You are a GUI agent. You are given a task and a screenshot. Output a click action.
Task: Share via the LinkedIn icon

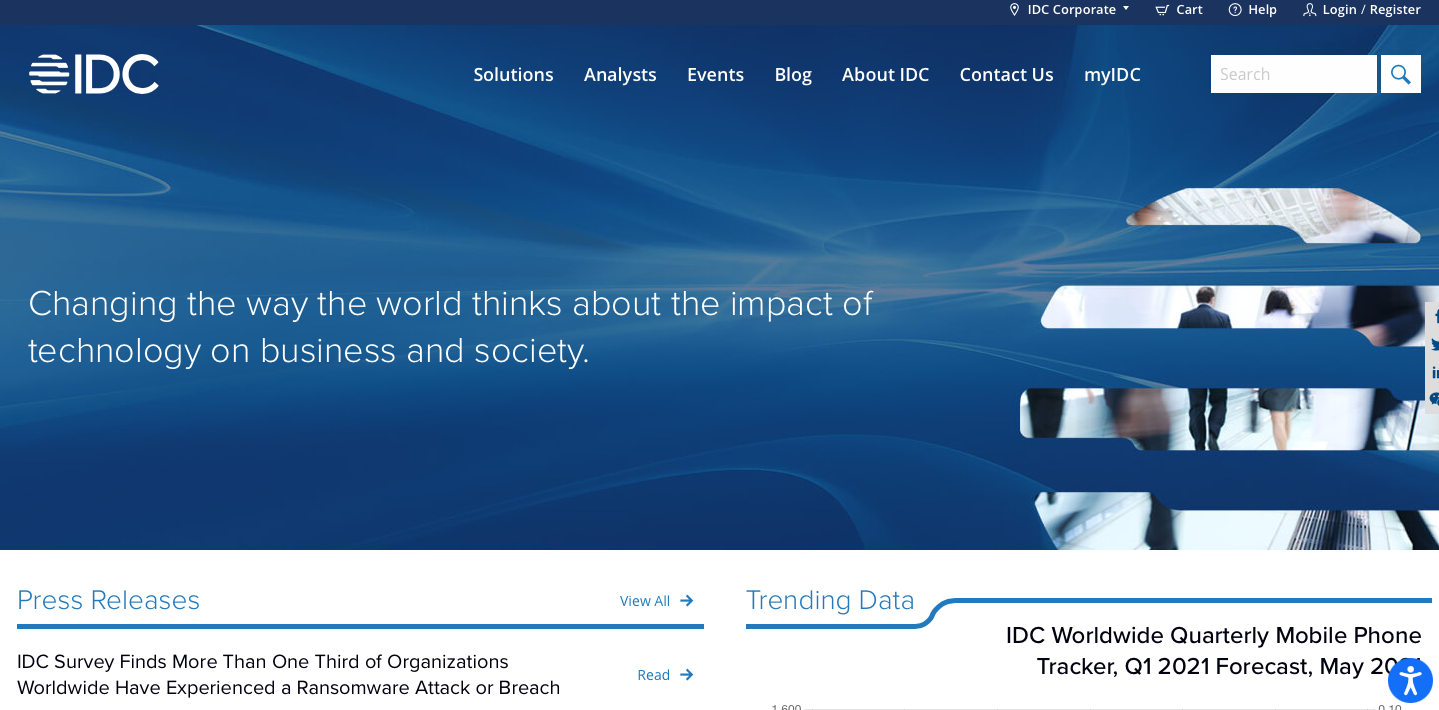[1434, 373]
